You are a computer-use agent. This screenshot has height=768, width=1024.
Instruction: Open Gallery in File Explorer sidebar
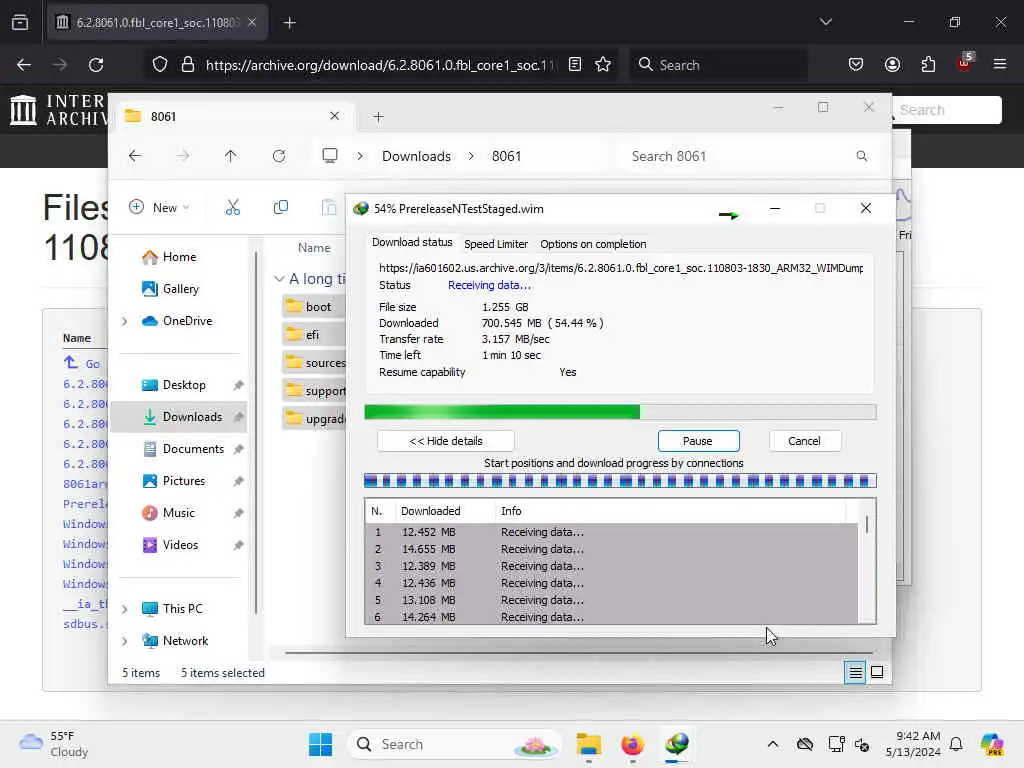[x=170, y=289]
